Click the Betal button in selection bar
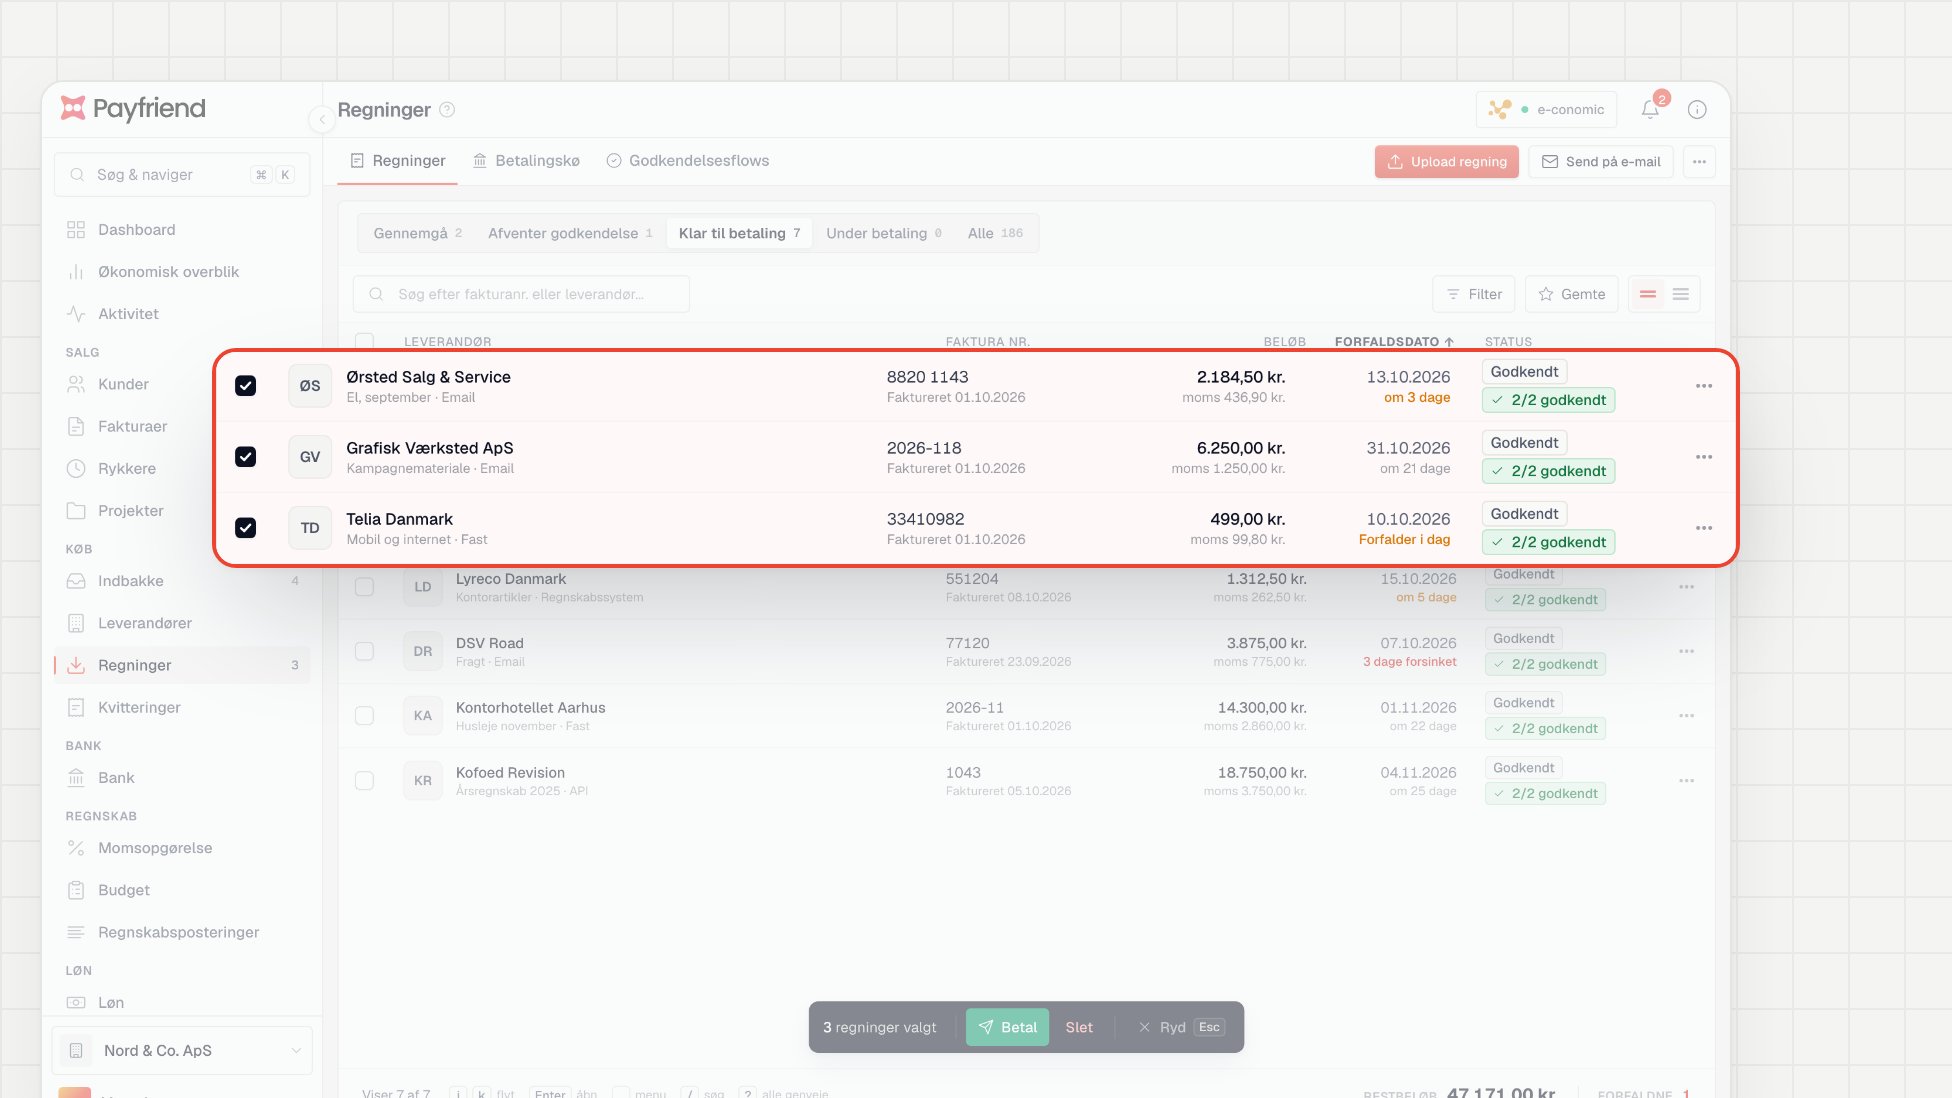This screenshot has width=1952, height=1098. [x=1007, y=1027]
